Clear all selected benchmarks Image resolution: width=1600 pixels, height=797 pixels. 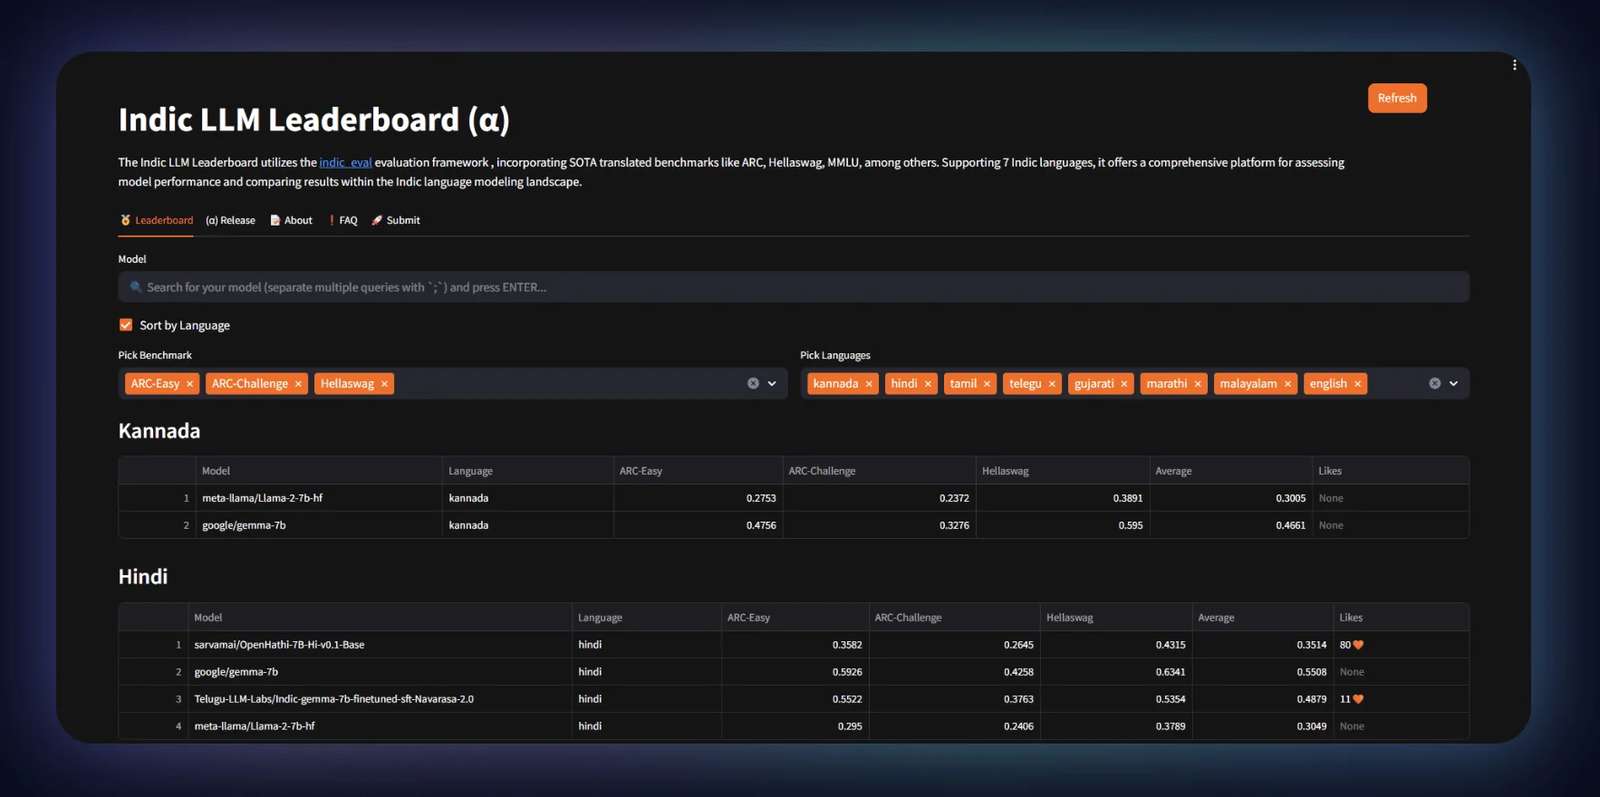point(753,384)
